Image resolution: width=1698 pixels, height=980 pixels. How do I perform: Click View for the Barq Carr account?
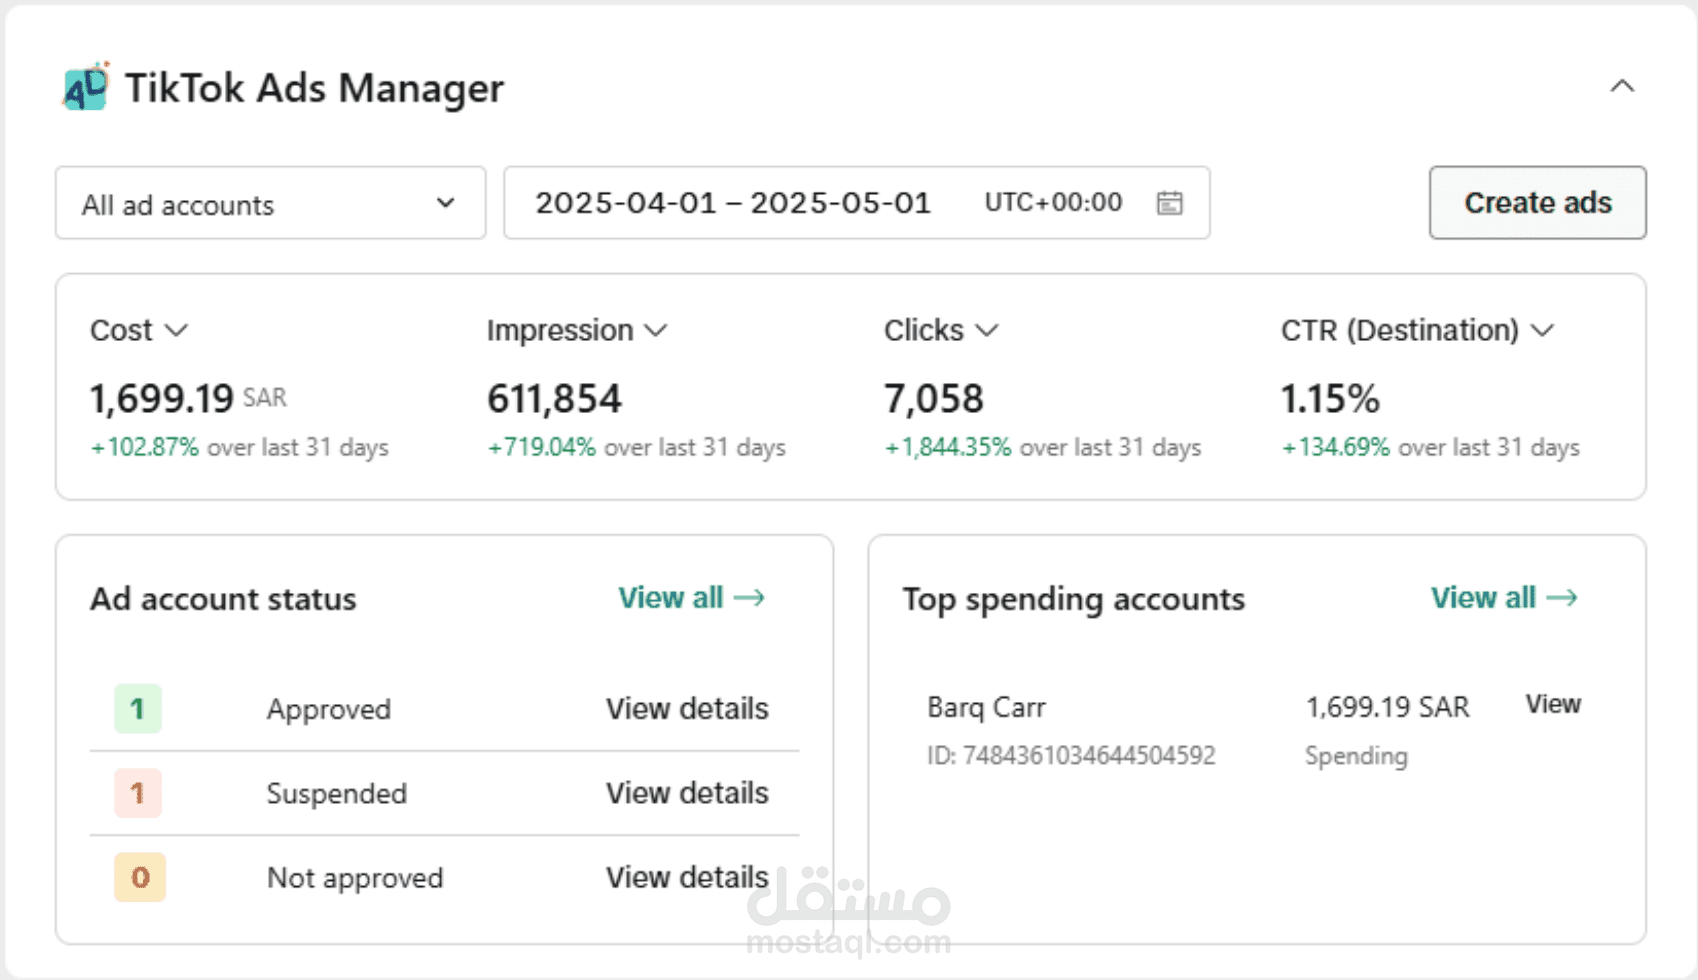click(x=1552, y=704)
